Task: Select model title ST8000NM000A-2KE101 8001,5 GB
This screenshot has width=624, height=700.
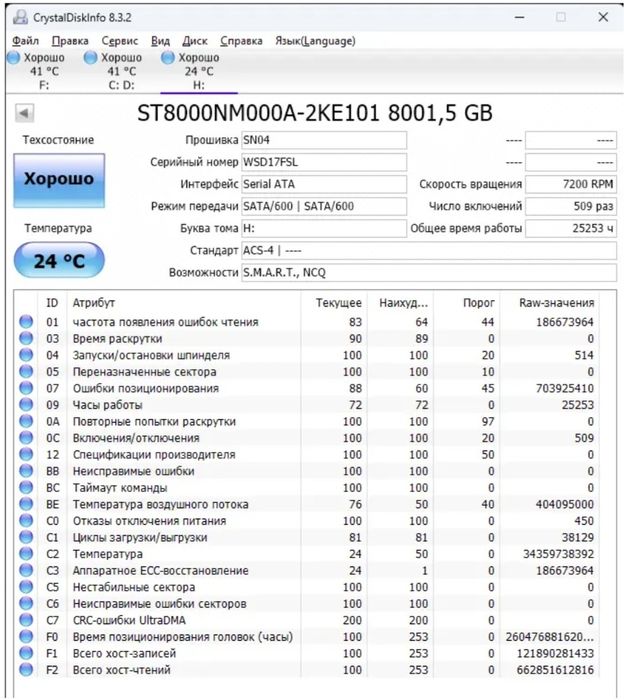Action: pos(315,113)
